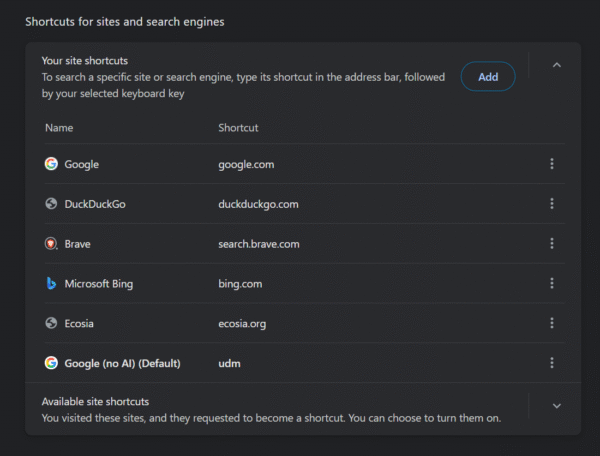Open more actions menu for DuckDuckGo row
The height and width of the screenshot is (456, 600).
pos(552,204)
